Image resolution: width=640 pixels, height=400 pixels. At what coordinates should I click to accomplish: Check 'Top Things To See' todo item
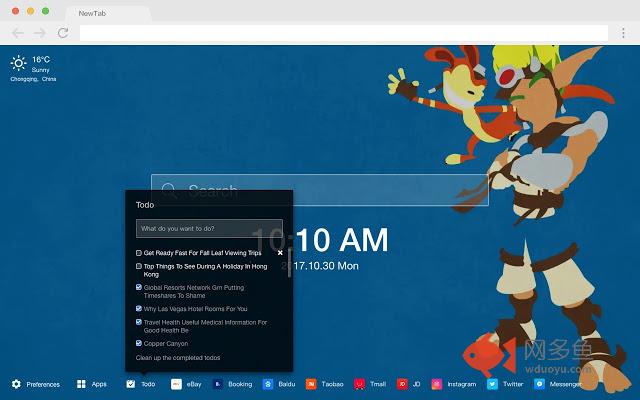point(139,267)
